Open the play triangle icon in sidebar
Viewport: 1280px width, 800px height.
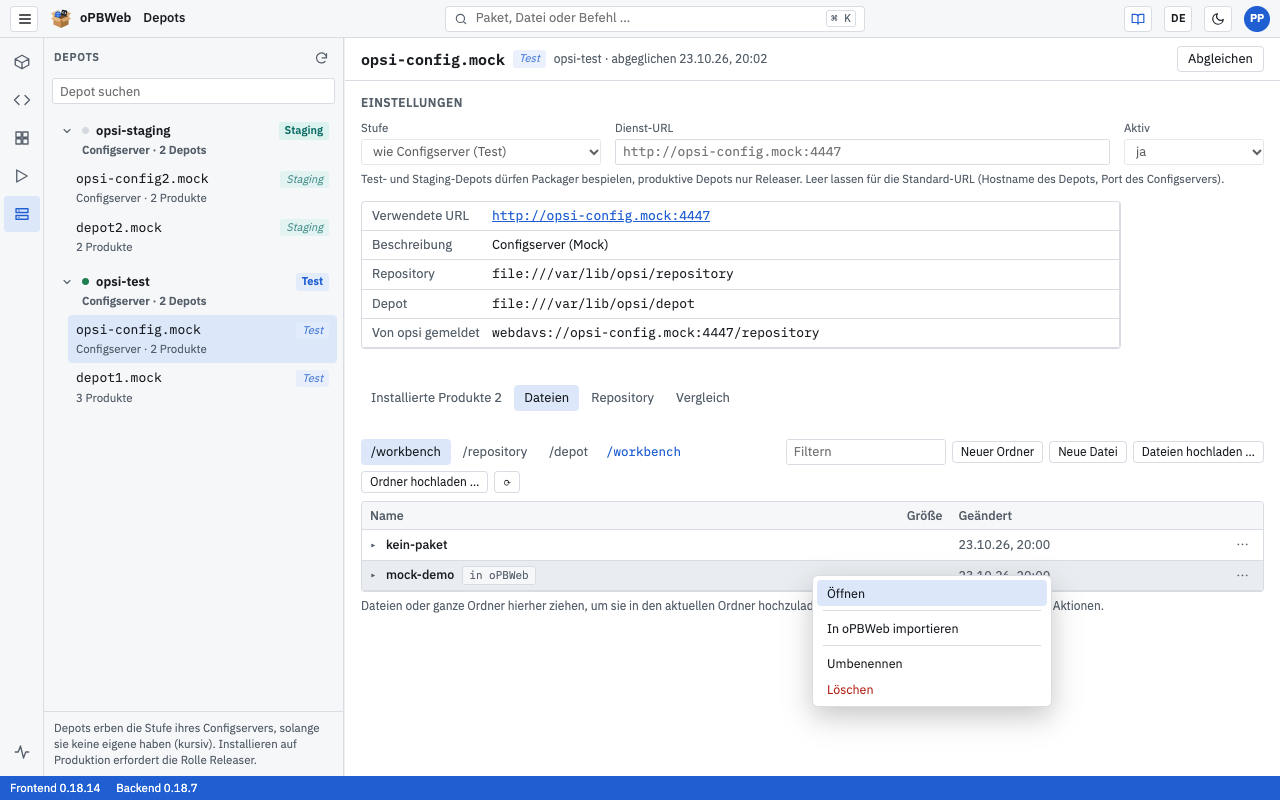coord(22,176)
